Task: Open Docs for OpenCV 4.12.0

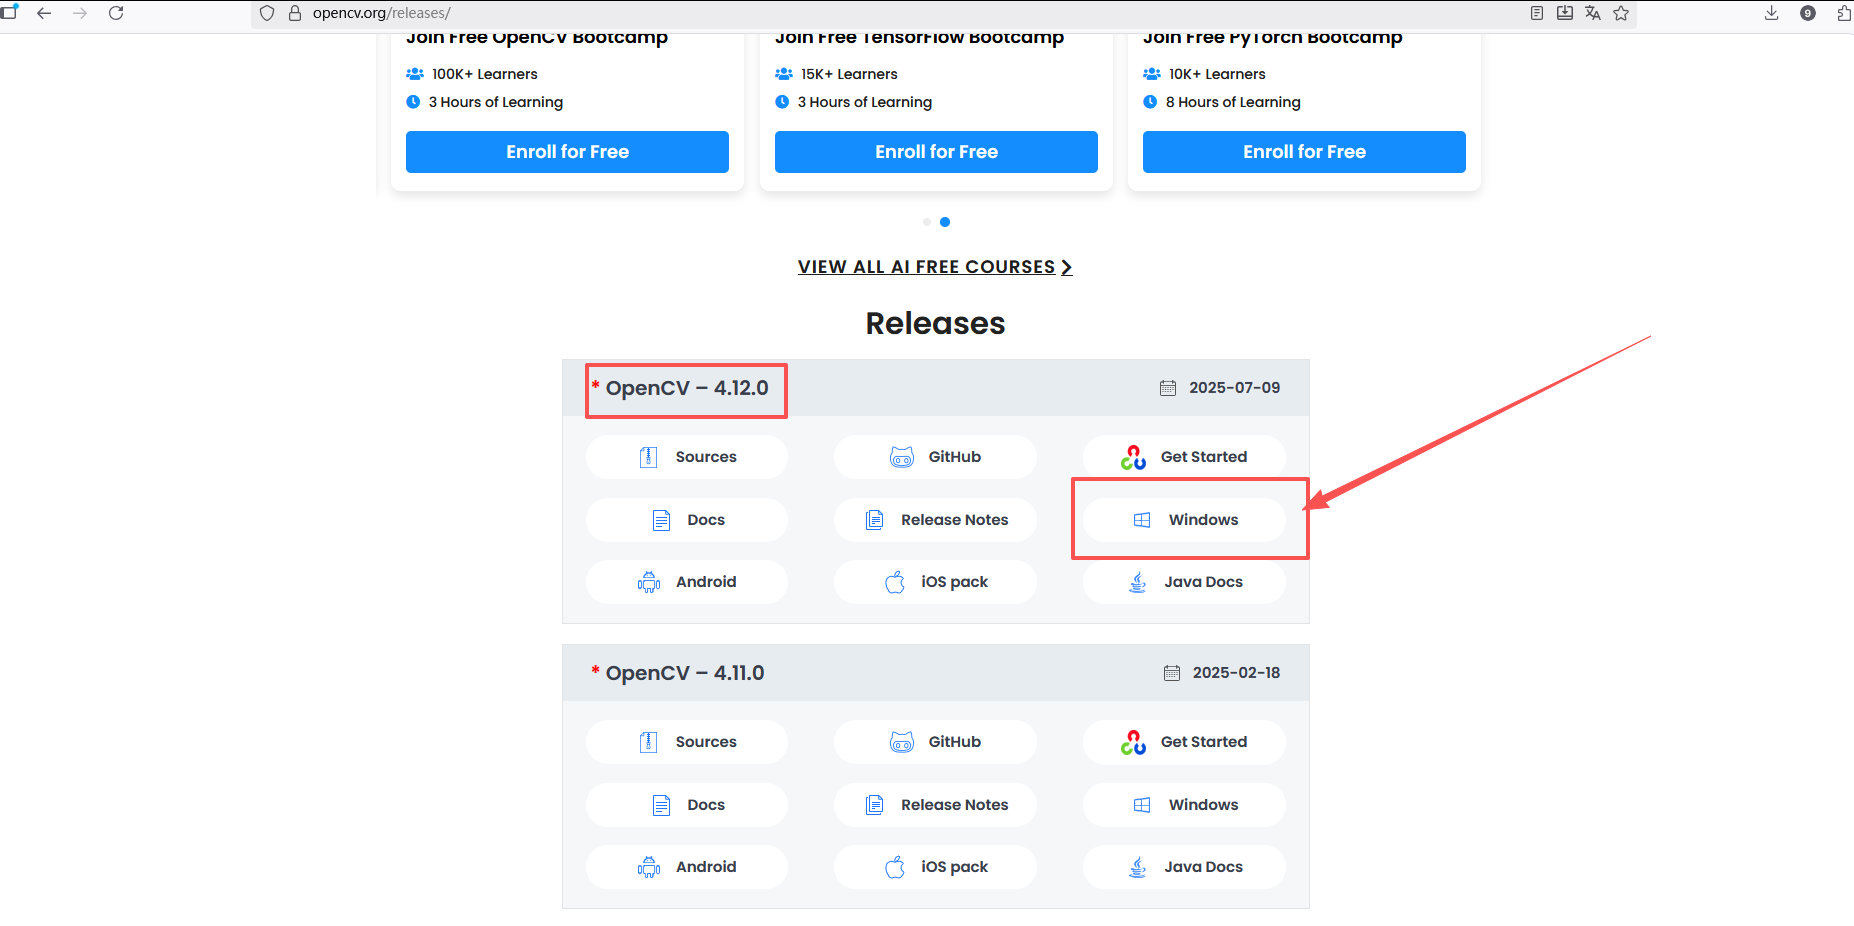Action: click(x=687, y=520)
